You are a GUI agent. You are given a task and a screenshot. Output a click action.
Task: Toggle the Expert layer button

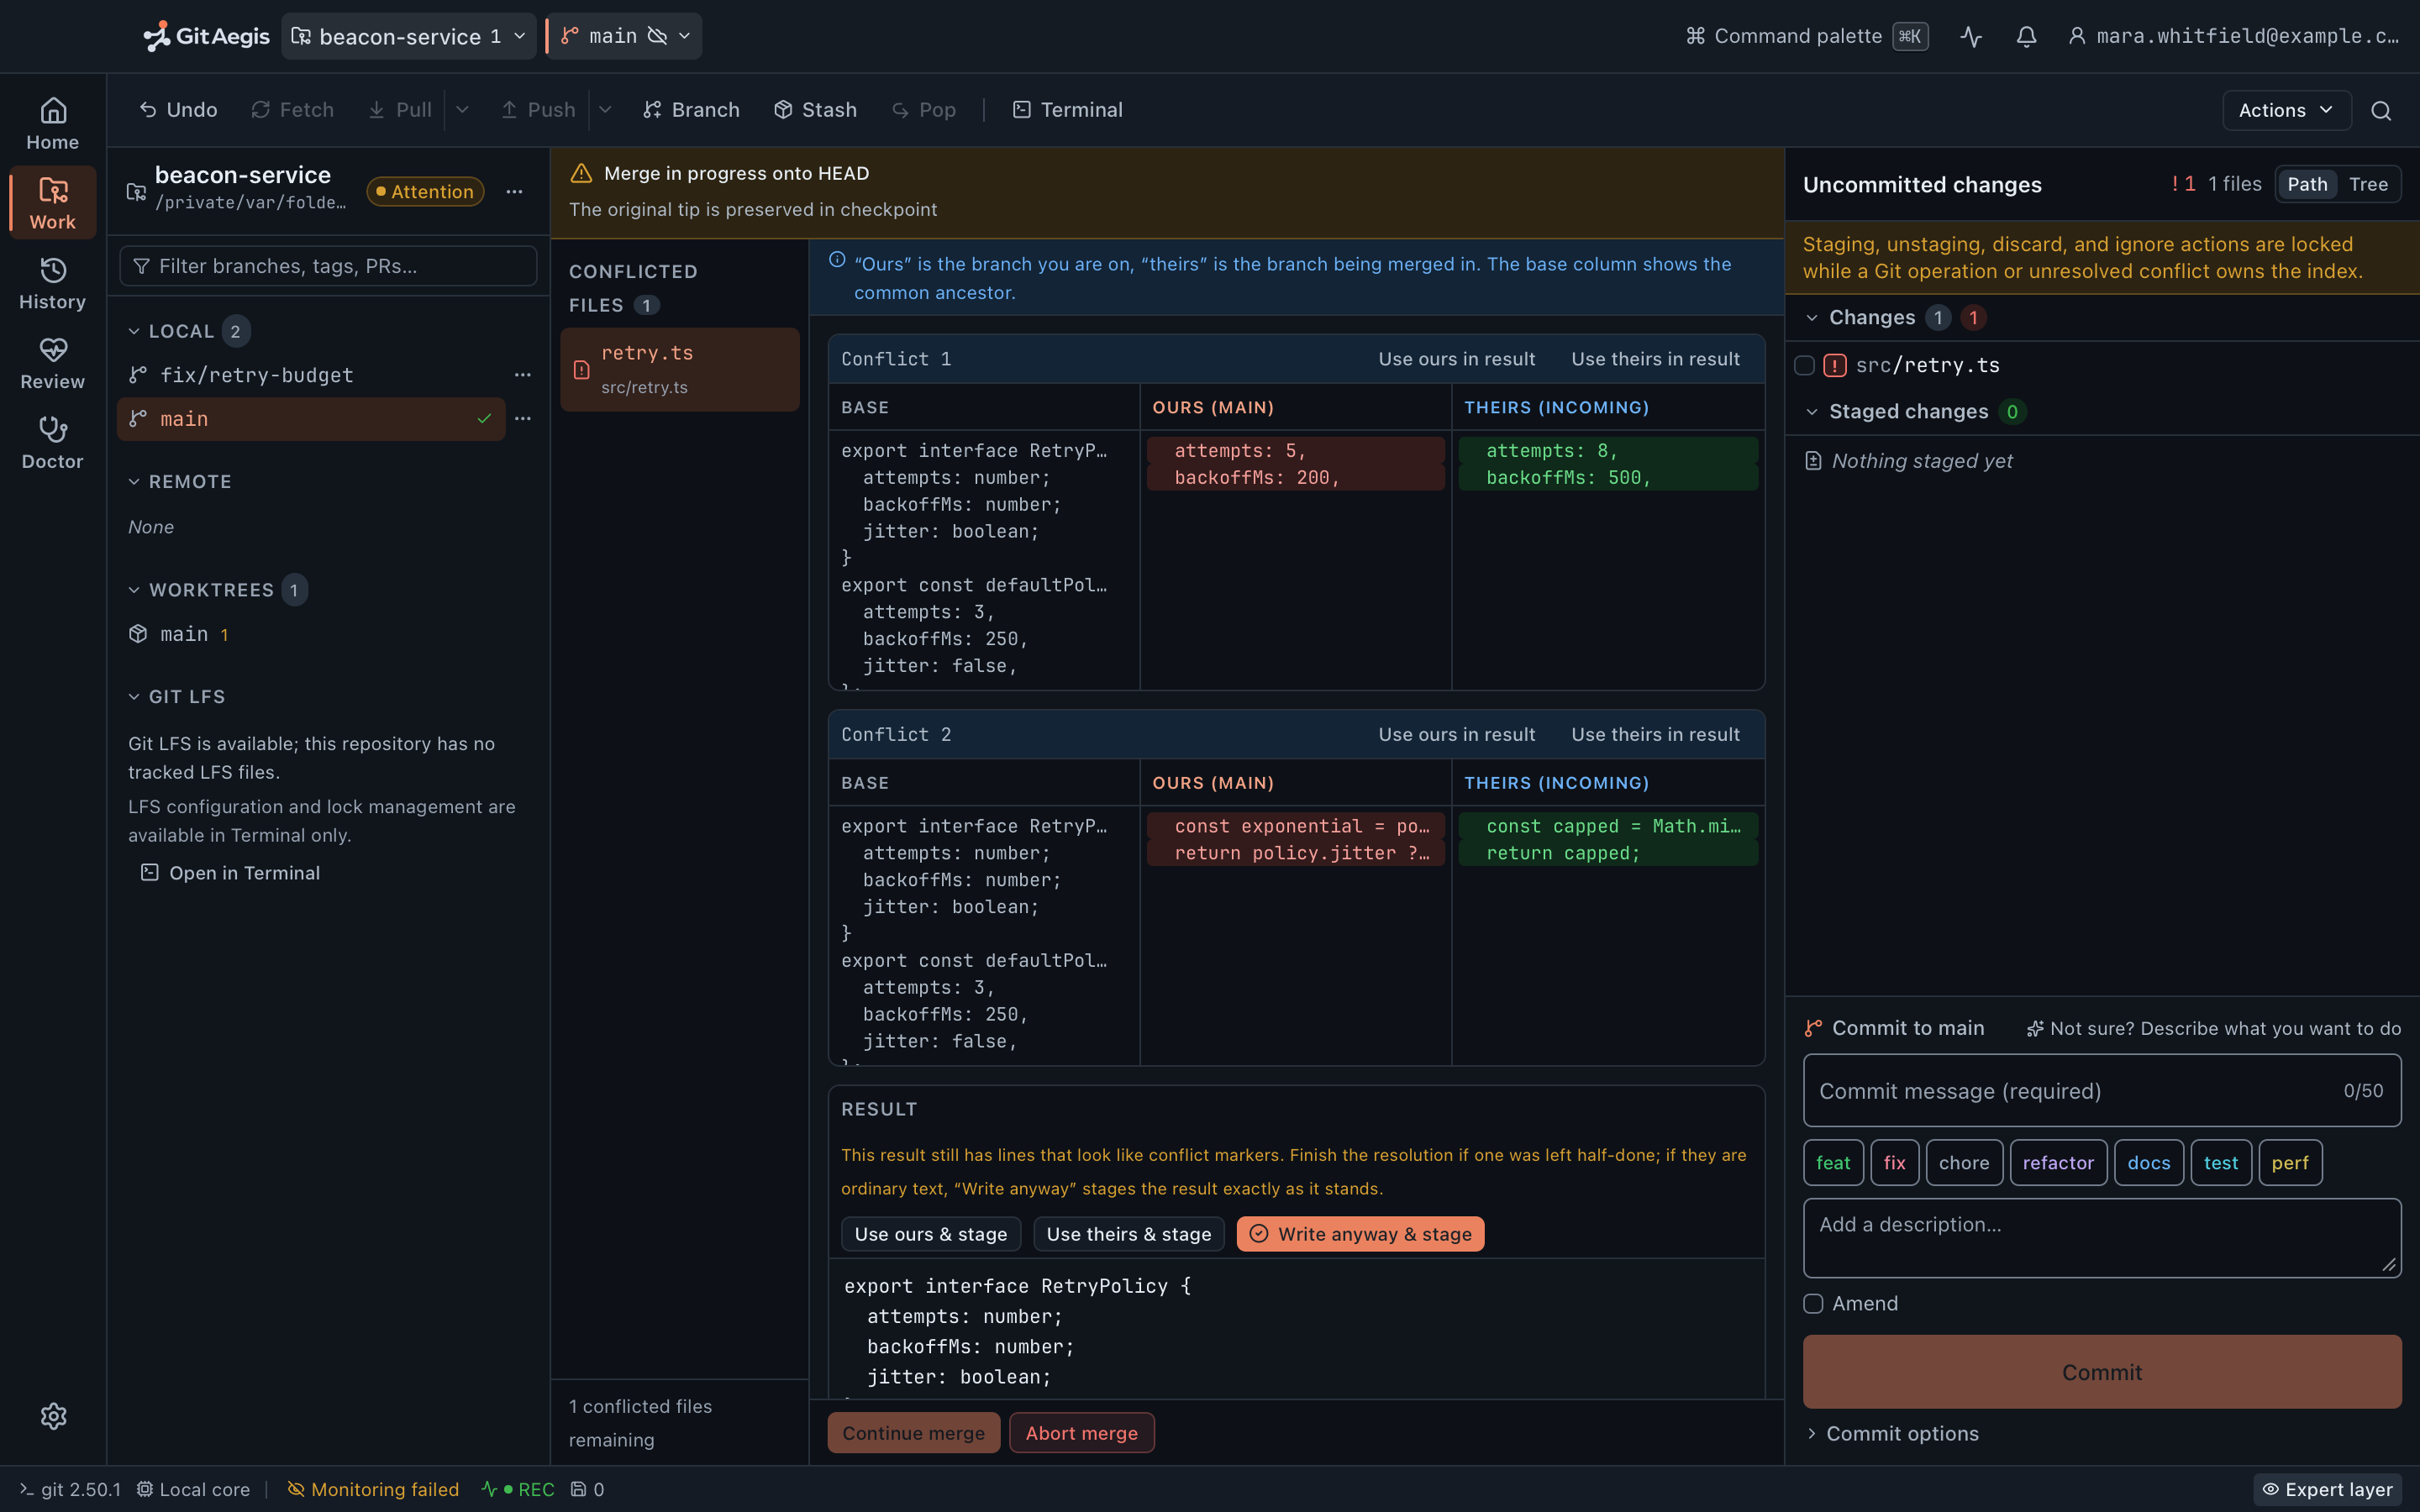pos(2327,1489)
